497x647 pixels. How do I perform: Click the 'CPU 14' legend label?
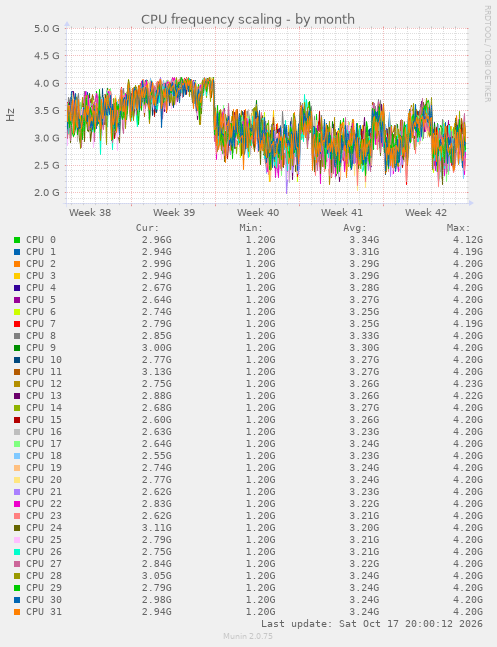[x=44, y=407]
